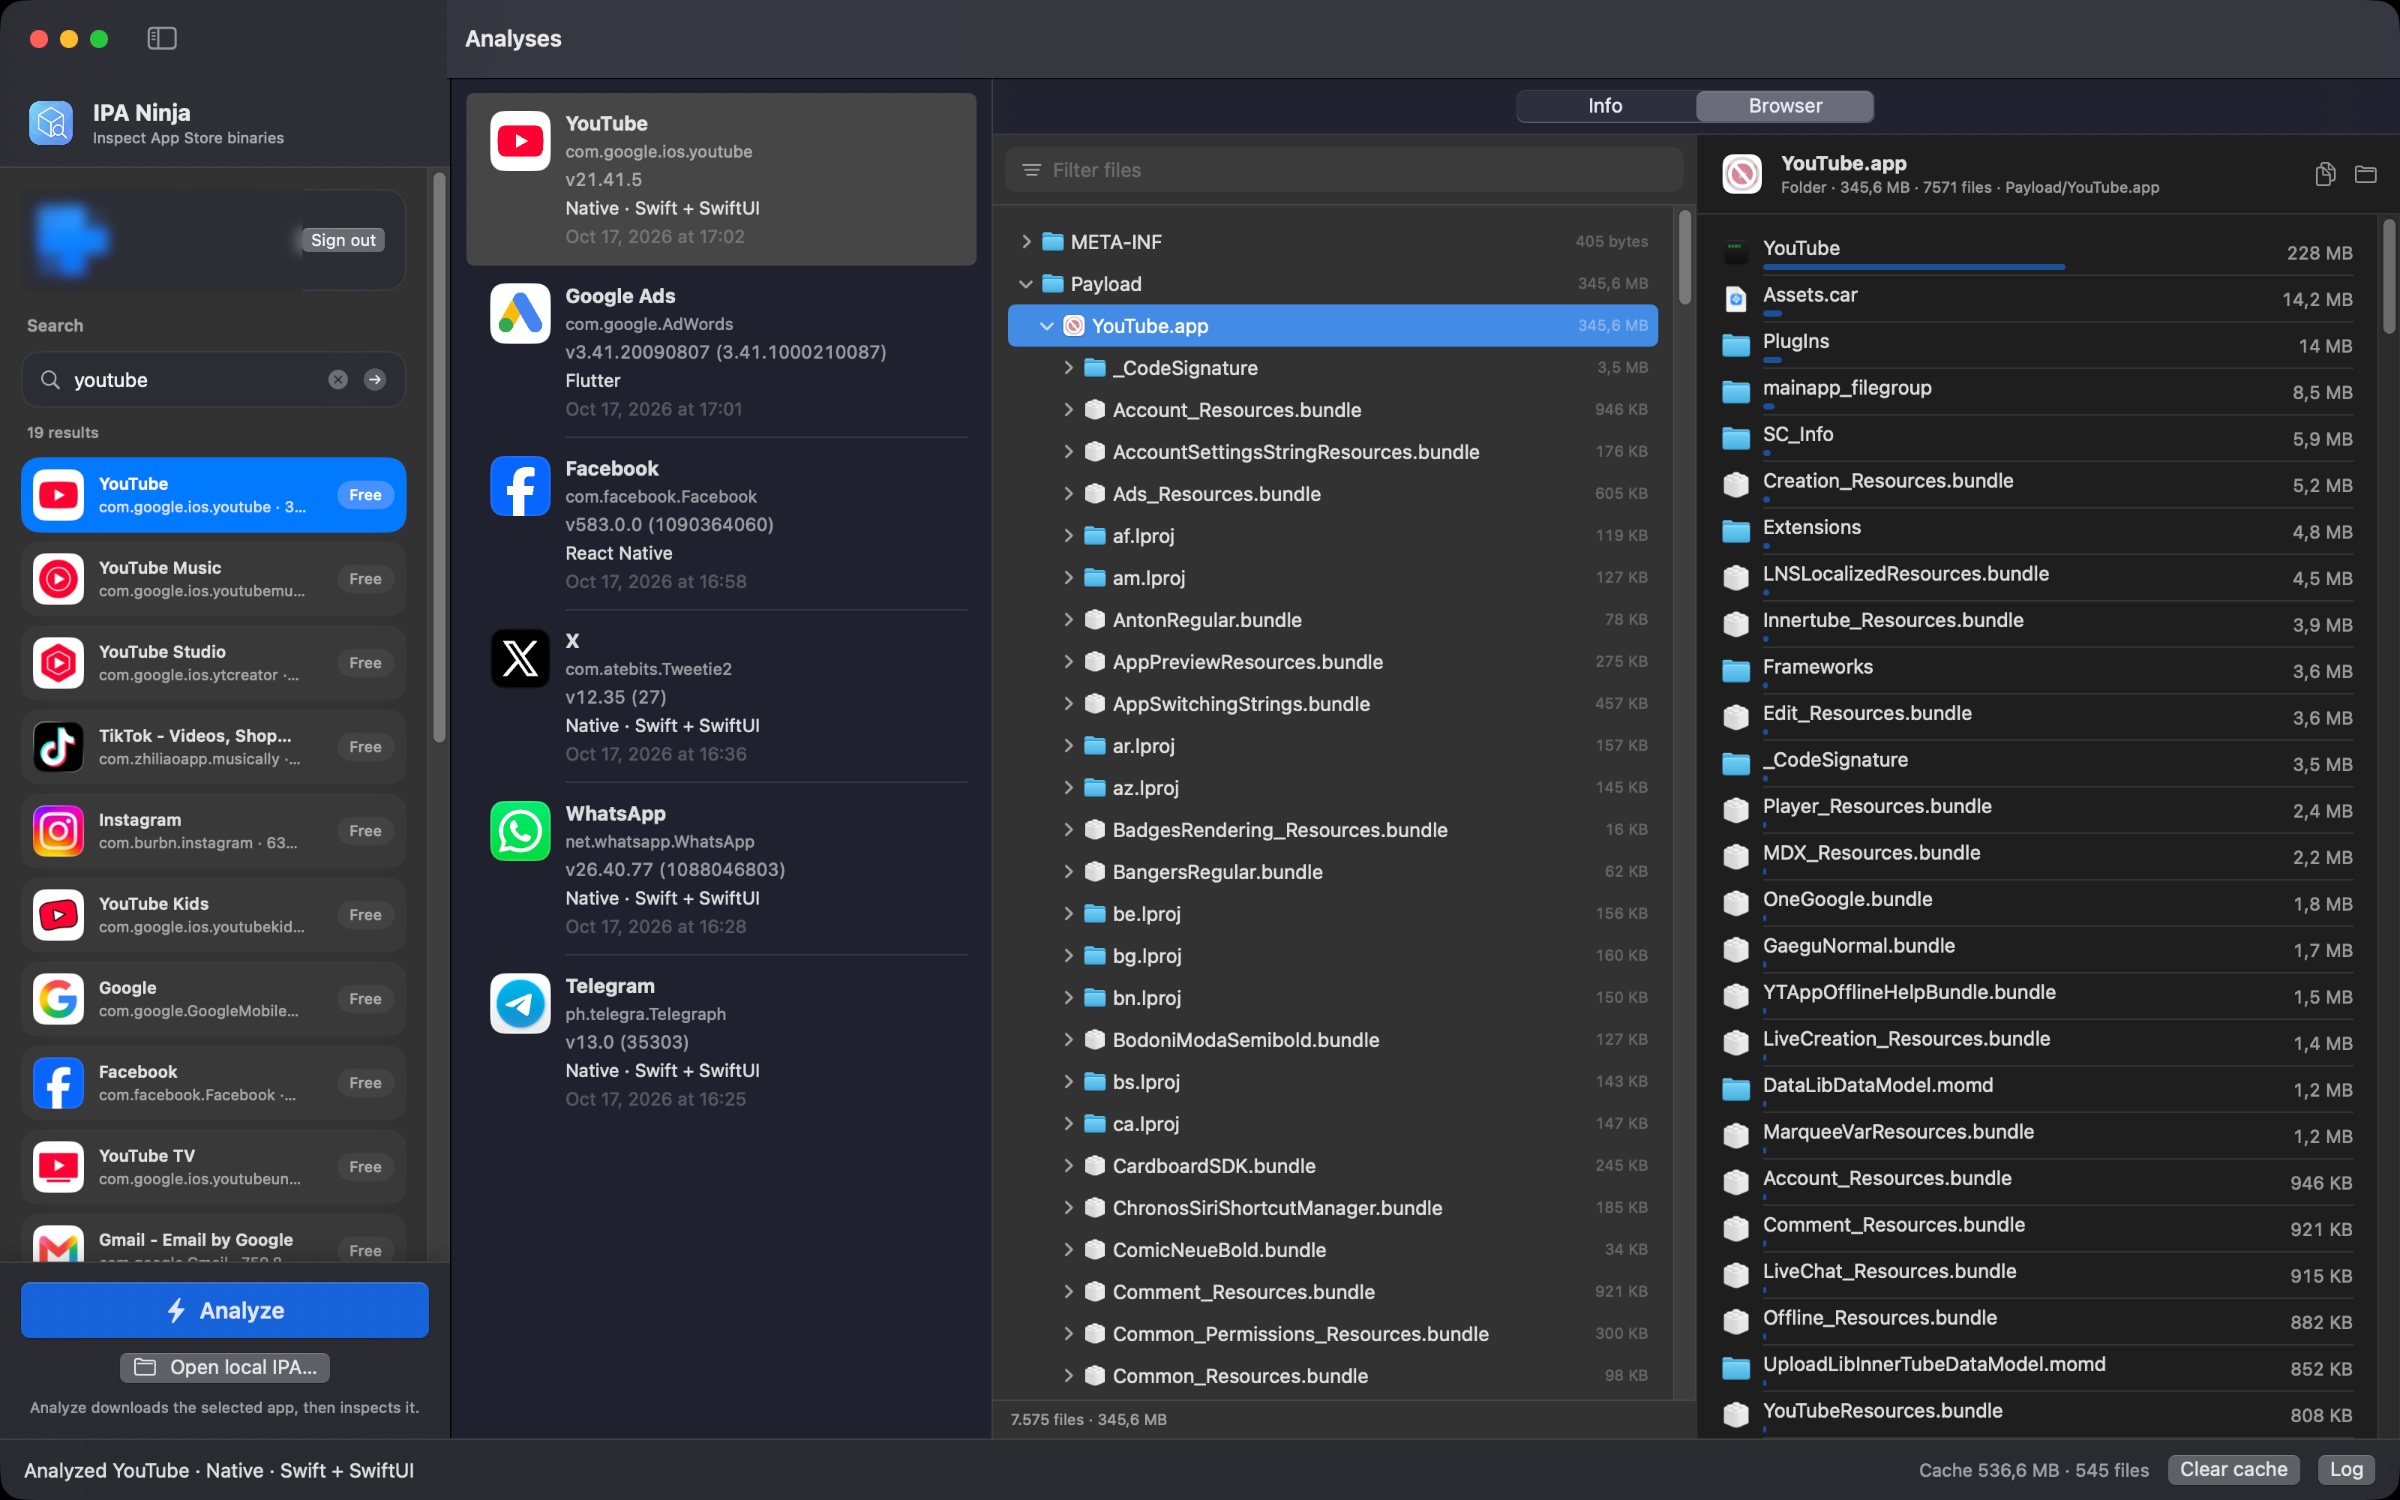Expand the META-INF folder
This screenshot has width=2400, height=1500.
(x=1026, y=242)
